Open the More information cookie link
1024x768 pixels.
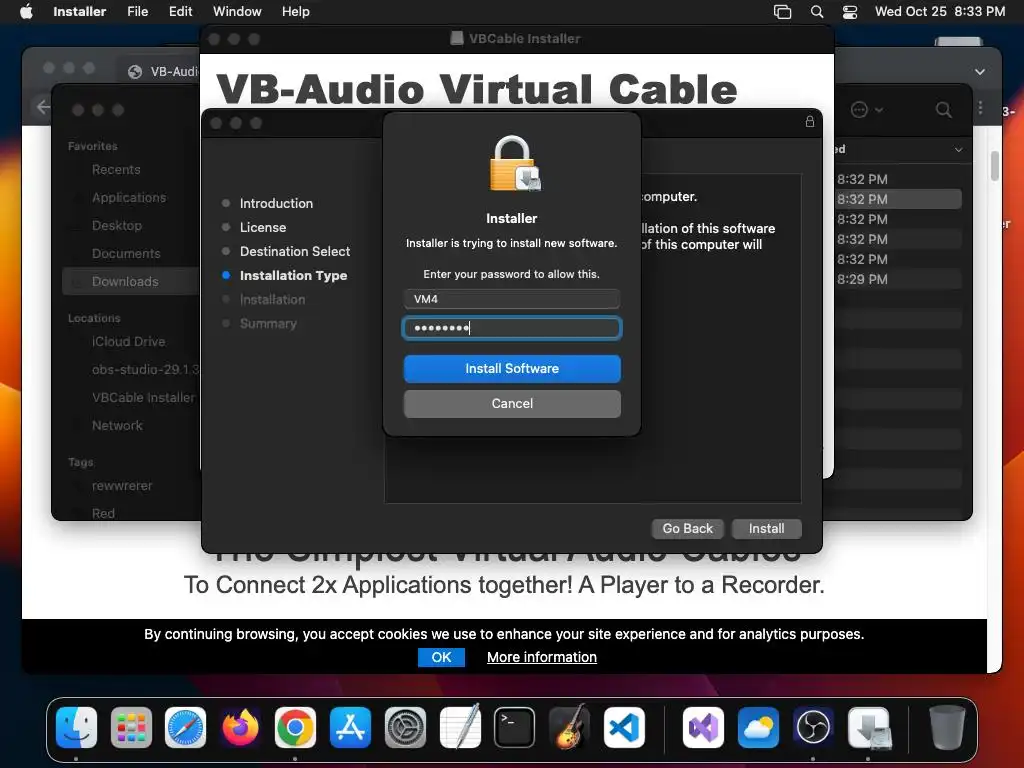tap(542, 657)
